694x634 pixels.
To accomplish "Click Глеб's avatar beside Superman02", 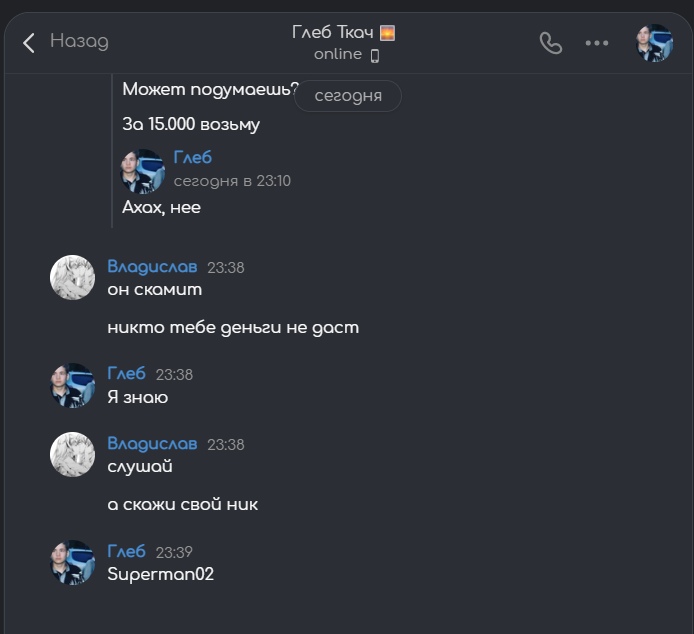I will [72, 562].
